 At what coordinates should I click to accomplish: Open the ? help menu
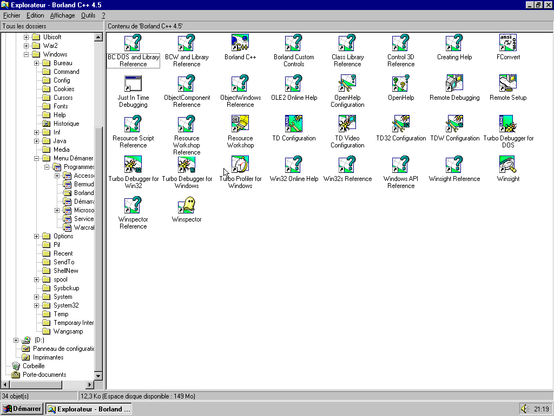coord(103,16)
